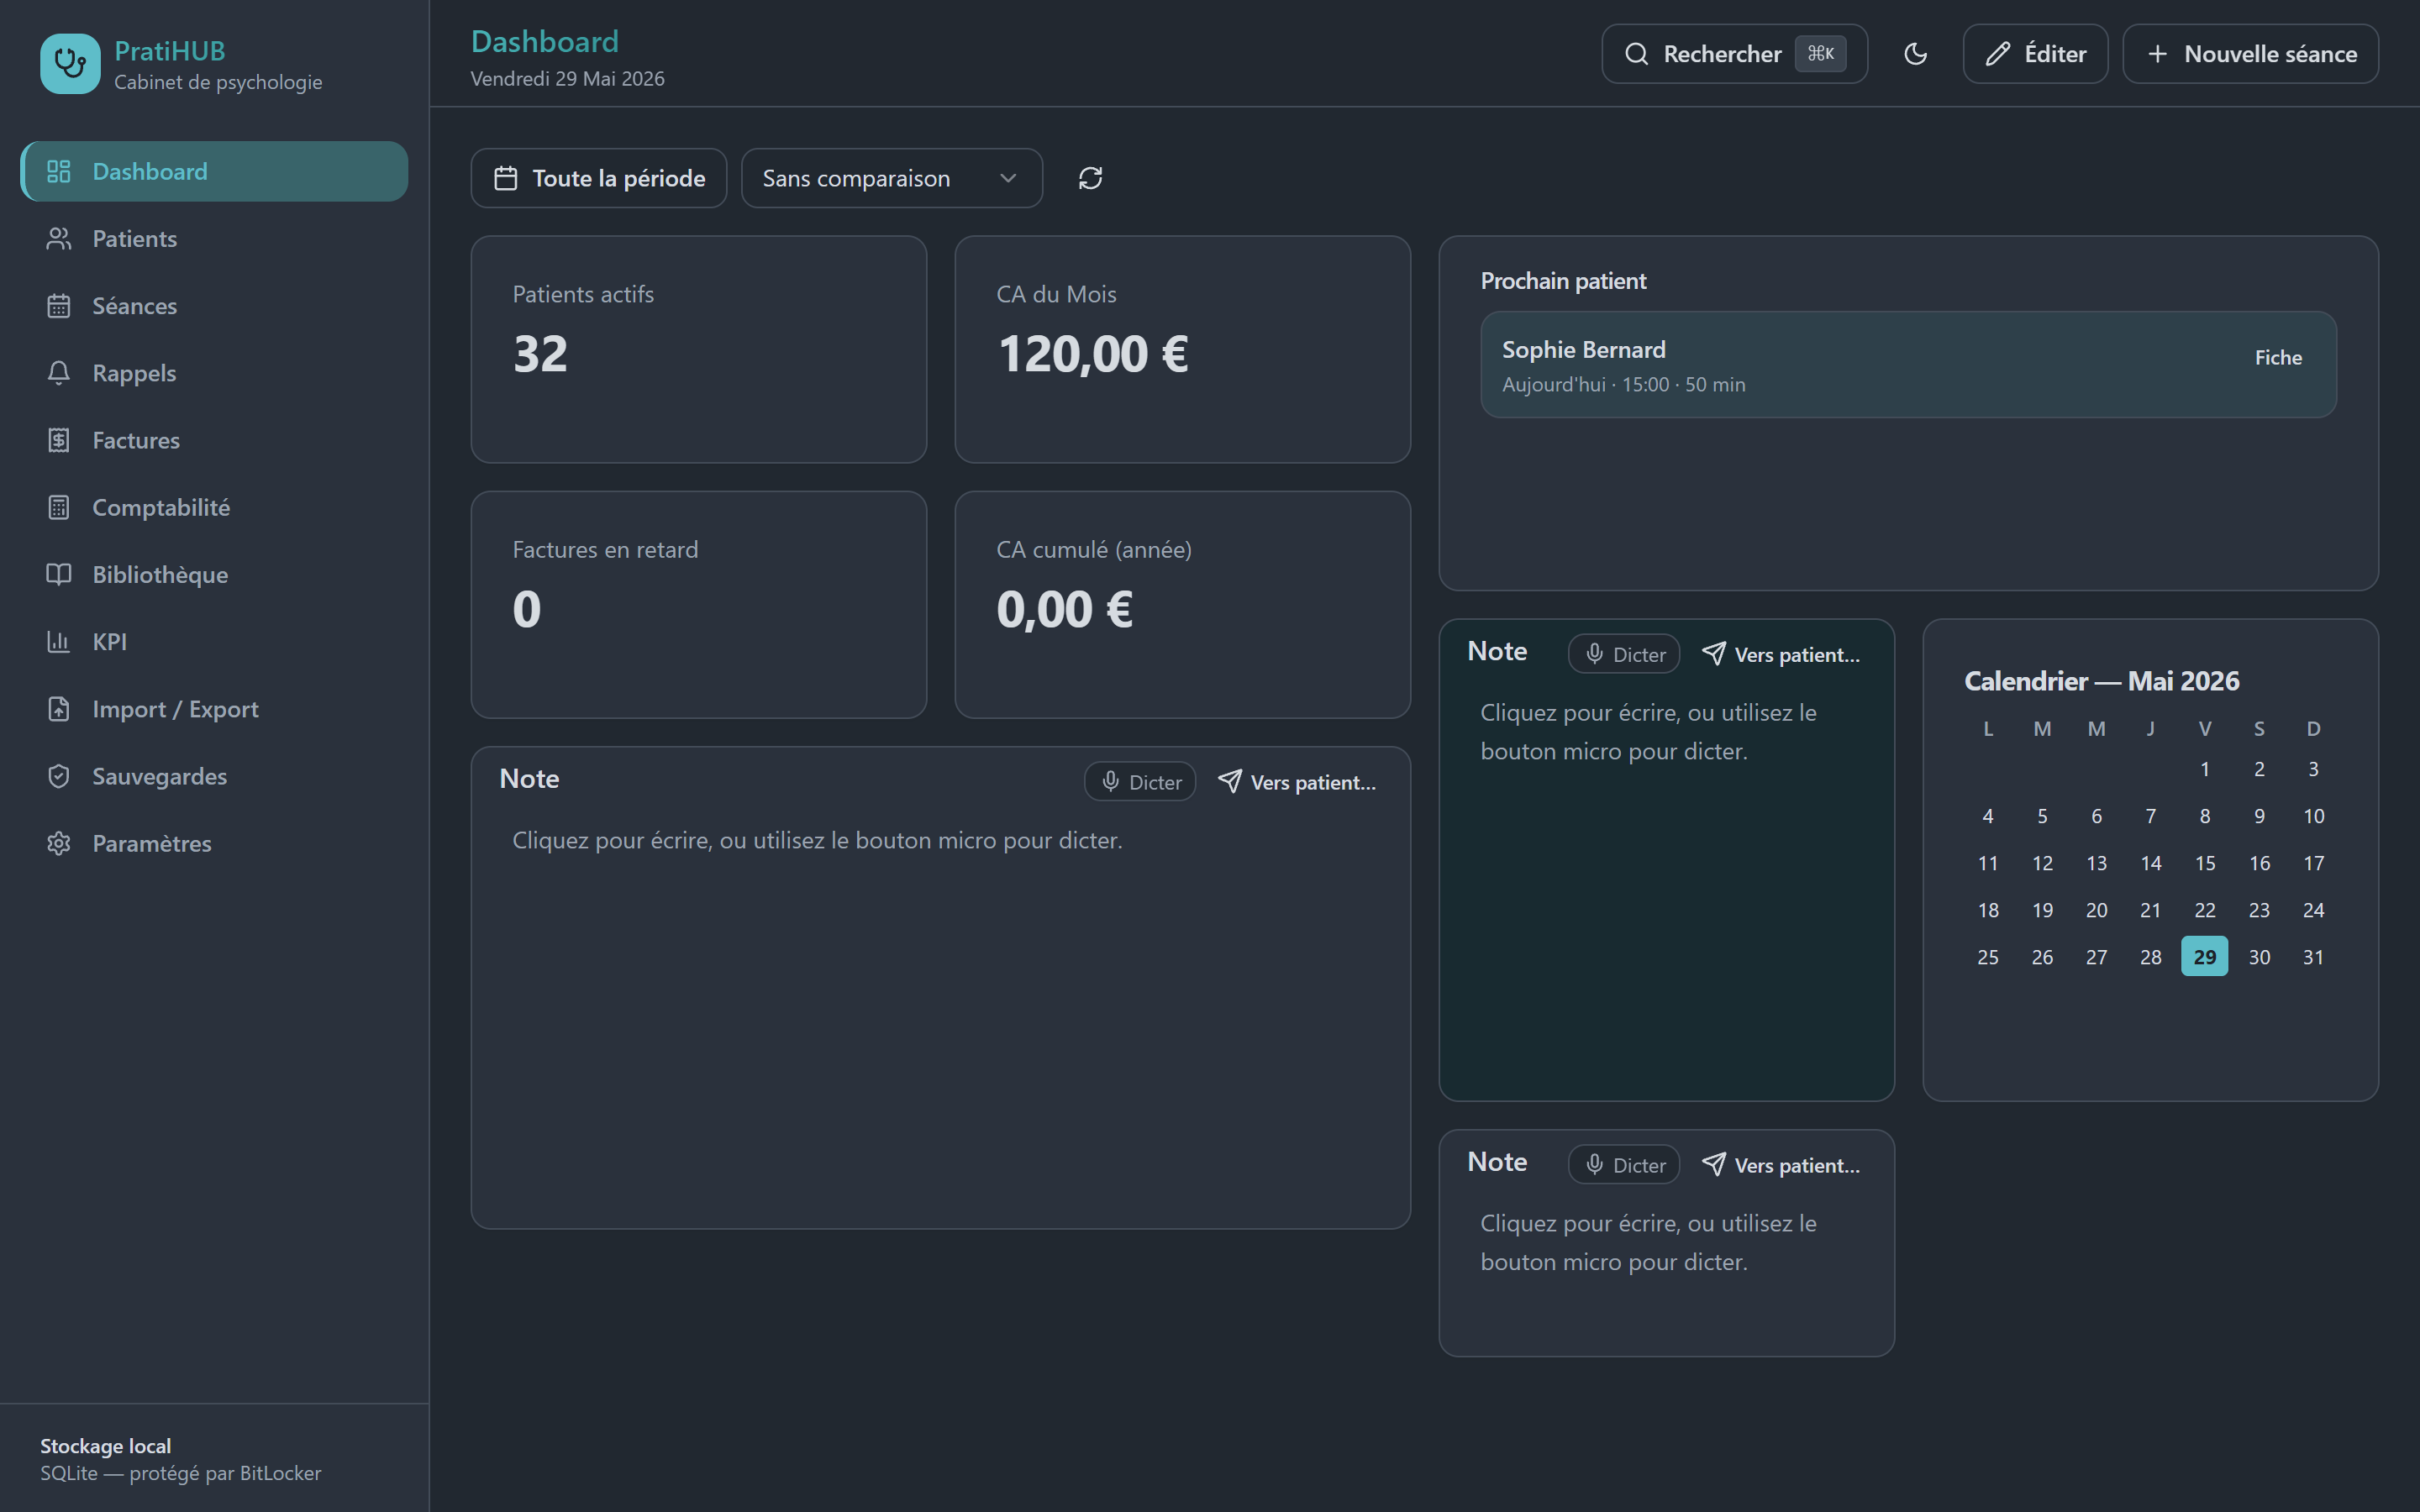Select day 30 in the calendar

coord(2259,956)
